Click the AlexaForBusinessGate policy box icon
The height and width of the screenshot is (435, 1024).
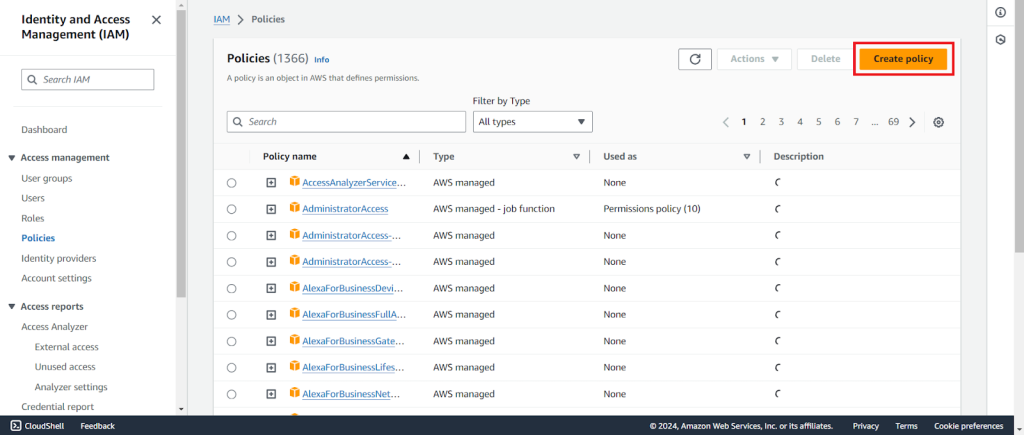point(295,341)
